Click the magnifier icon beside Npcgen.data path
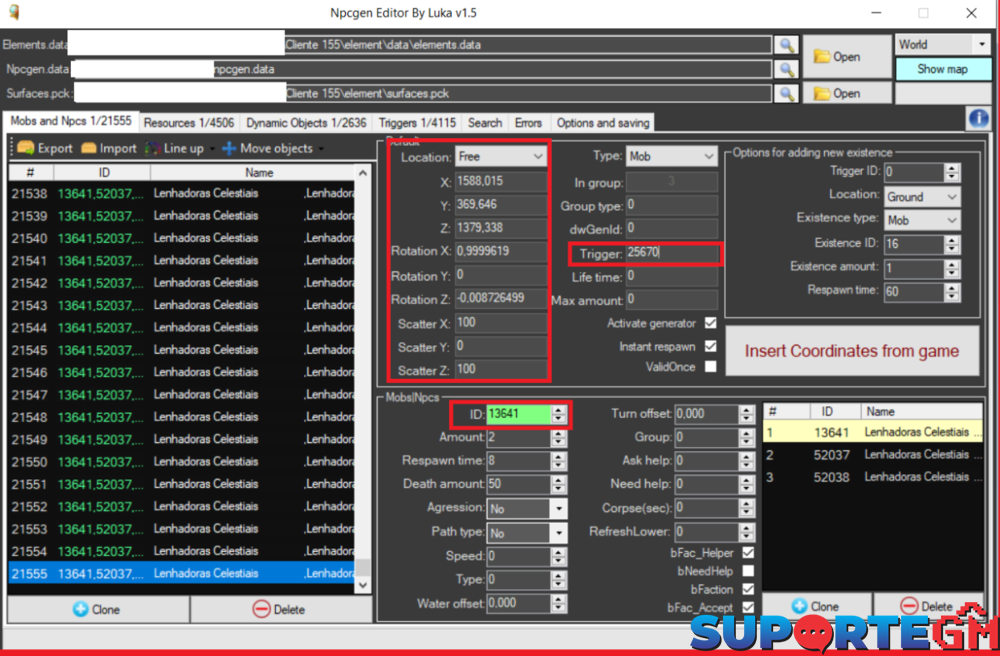The width and height of the screenshot is (1000, 656). point(787,70)
